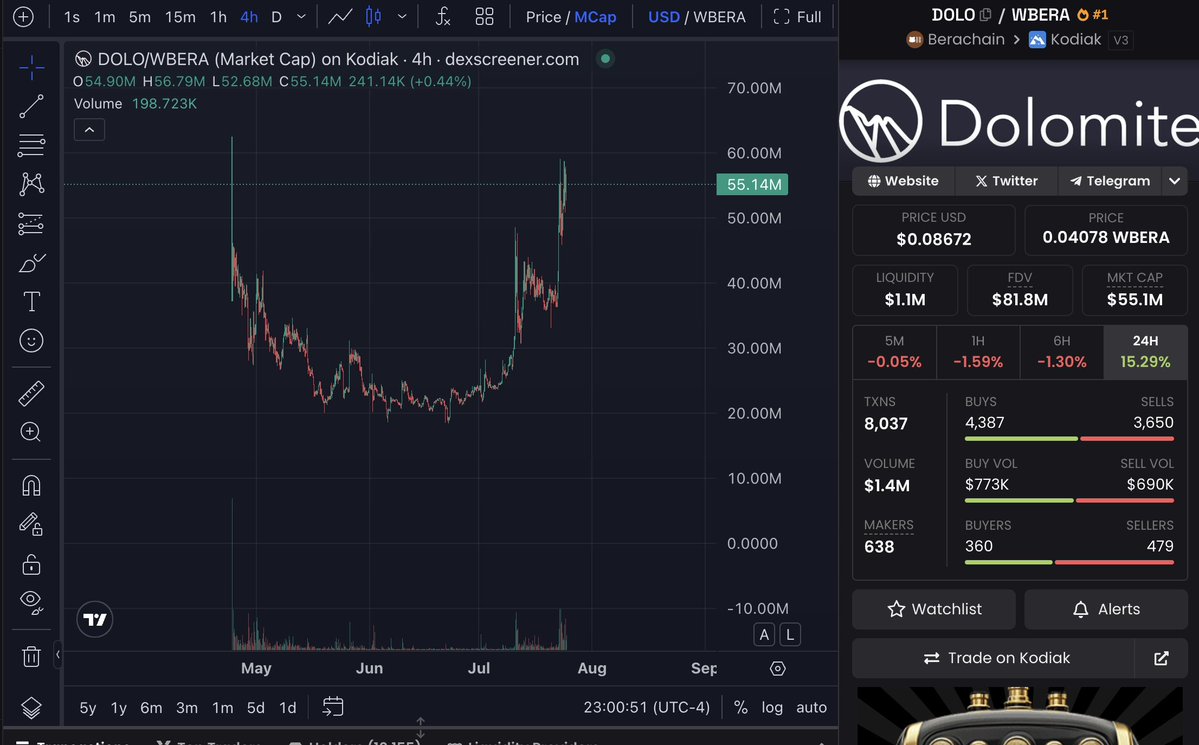Toggle lock all drawing tools
The height and width of the screenshot is (745, 1199).
[31, 564]
